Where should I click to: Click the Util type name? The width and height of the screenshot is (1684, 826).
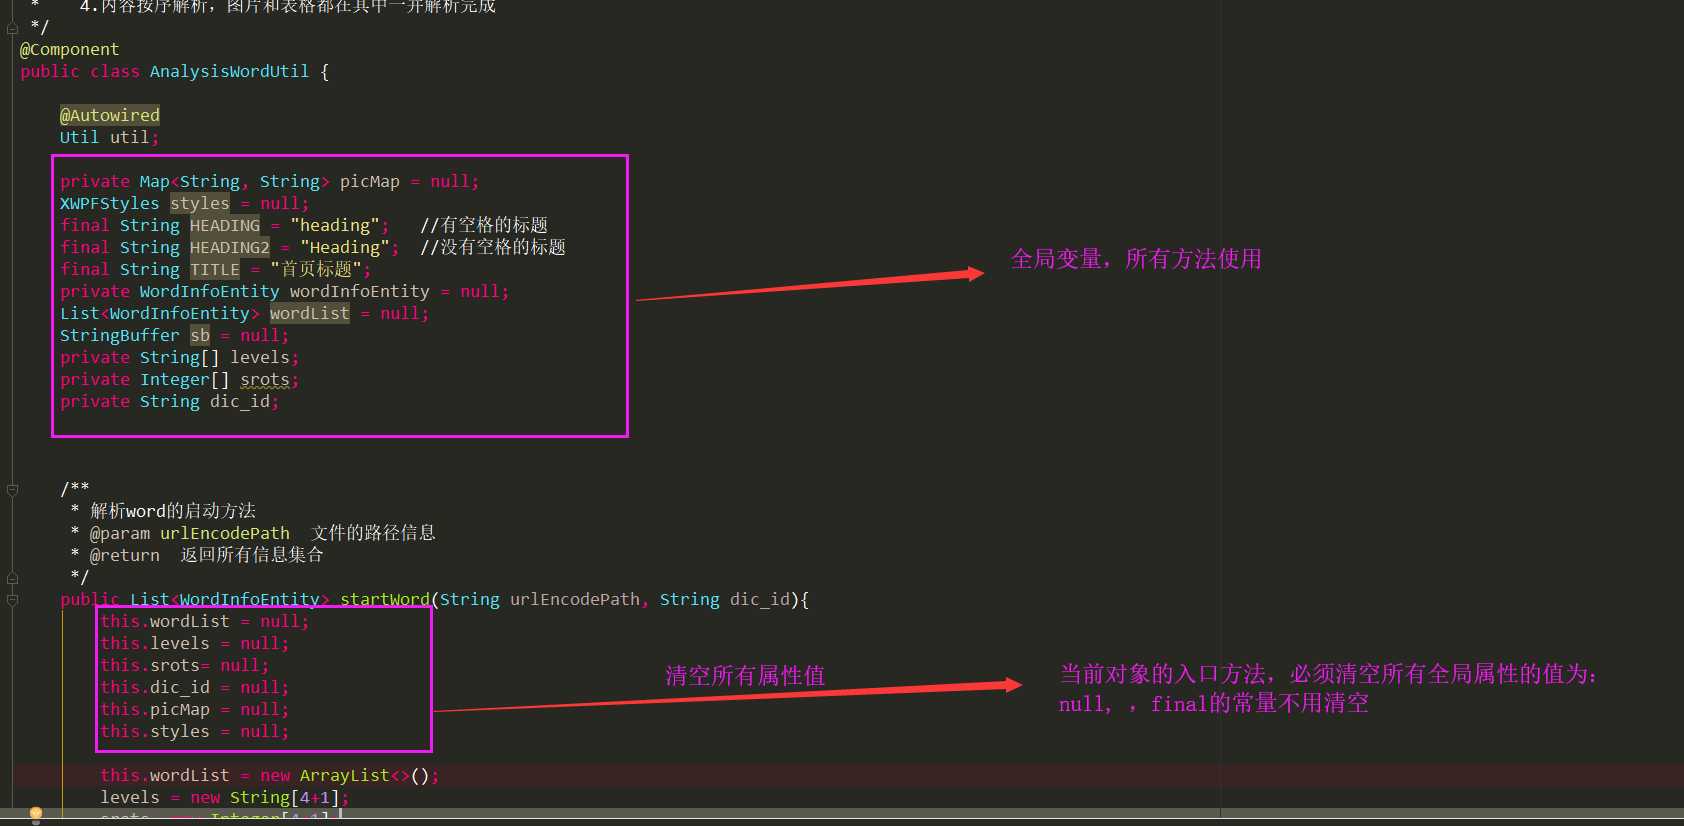pos(79,137)
